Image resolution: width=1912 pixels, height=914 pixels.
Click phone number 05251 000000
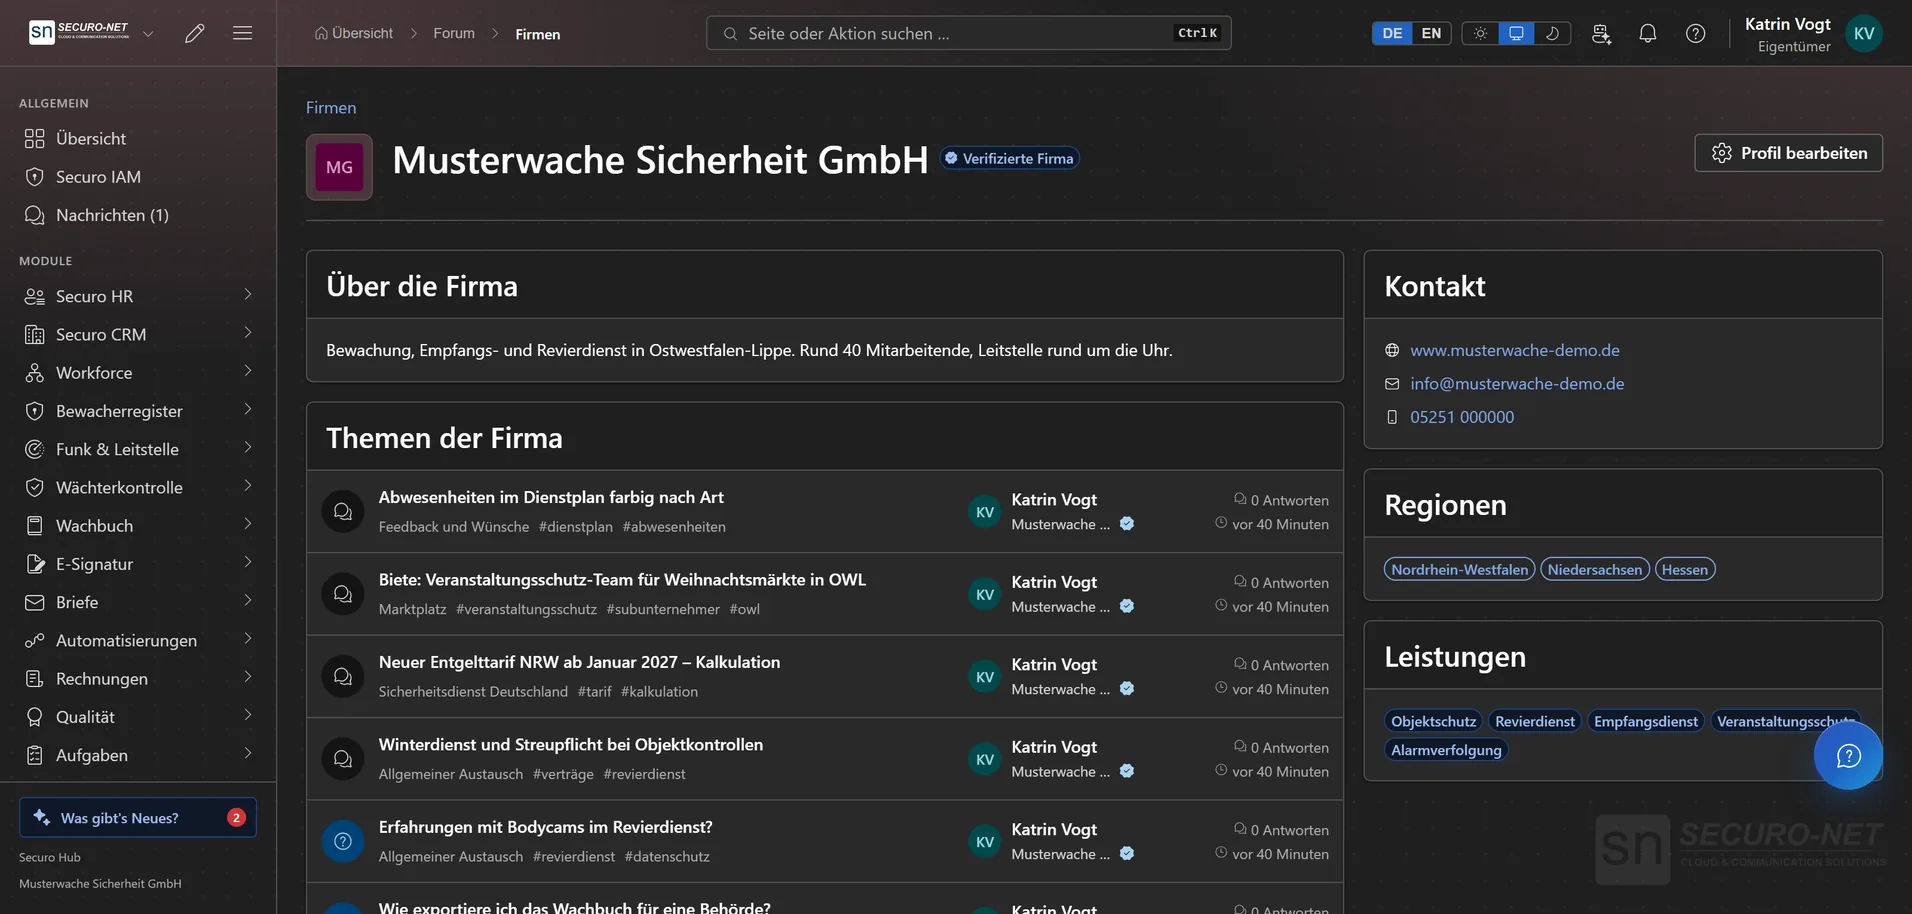click(x=1462, y=417)
